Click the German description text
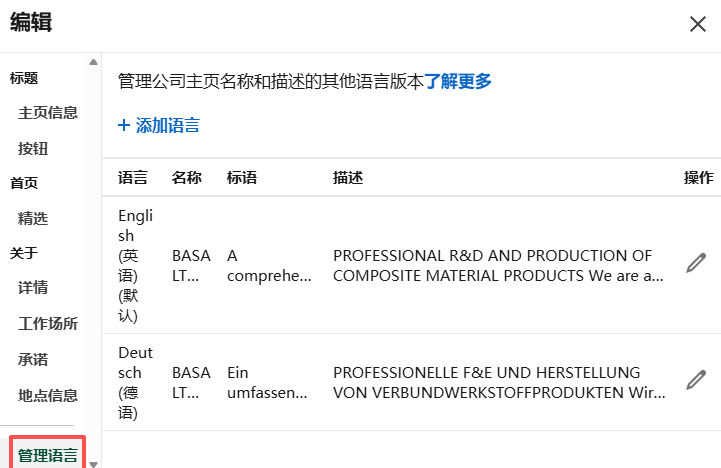Viewport: 721px width, 468px height. click(498, 382)
